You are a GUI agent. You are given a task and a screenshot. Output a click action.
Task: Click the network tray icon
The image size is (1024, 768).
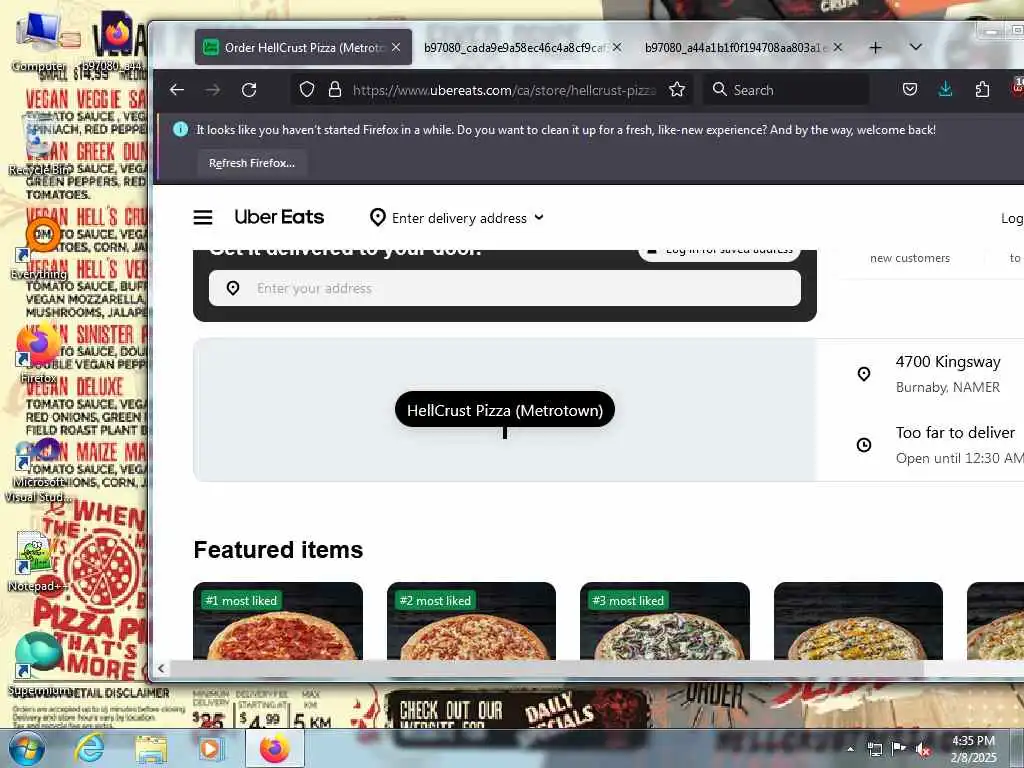[874, 749]
